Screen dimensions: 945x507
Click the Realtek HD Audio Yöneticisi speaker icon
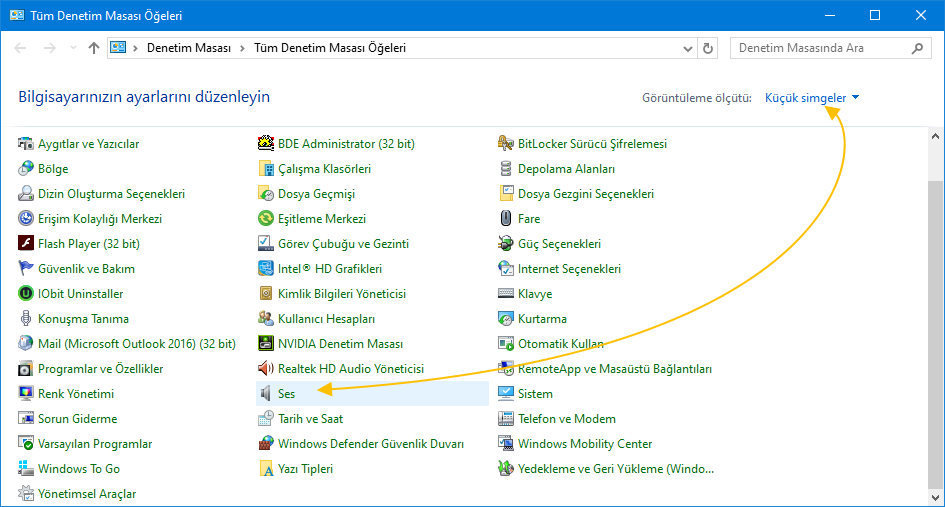[266, 369]
